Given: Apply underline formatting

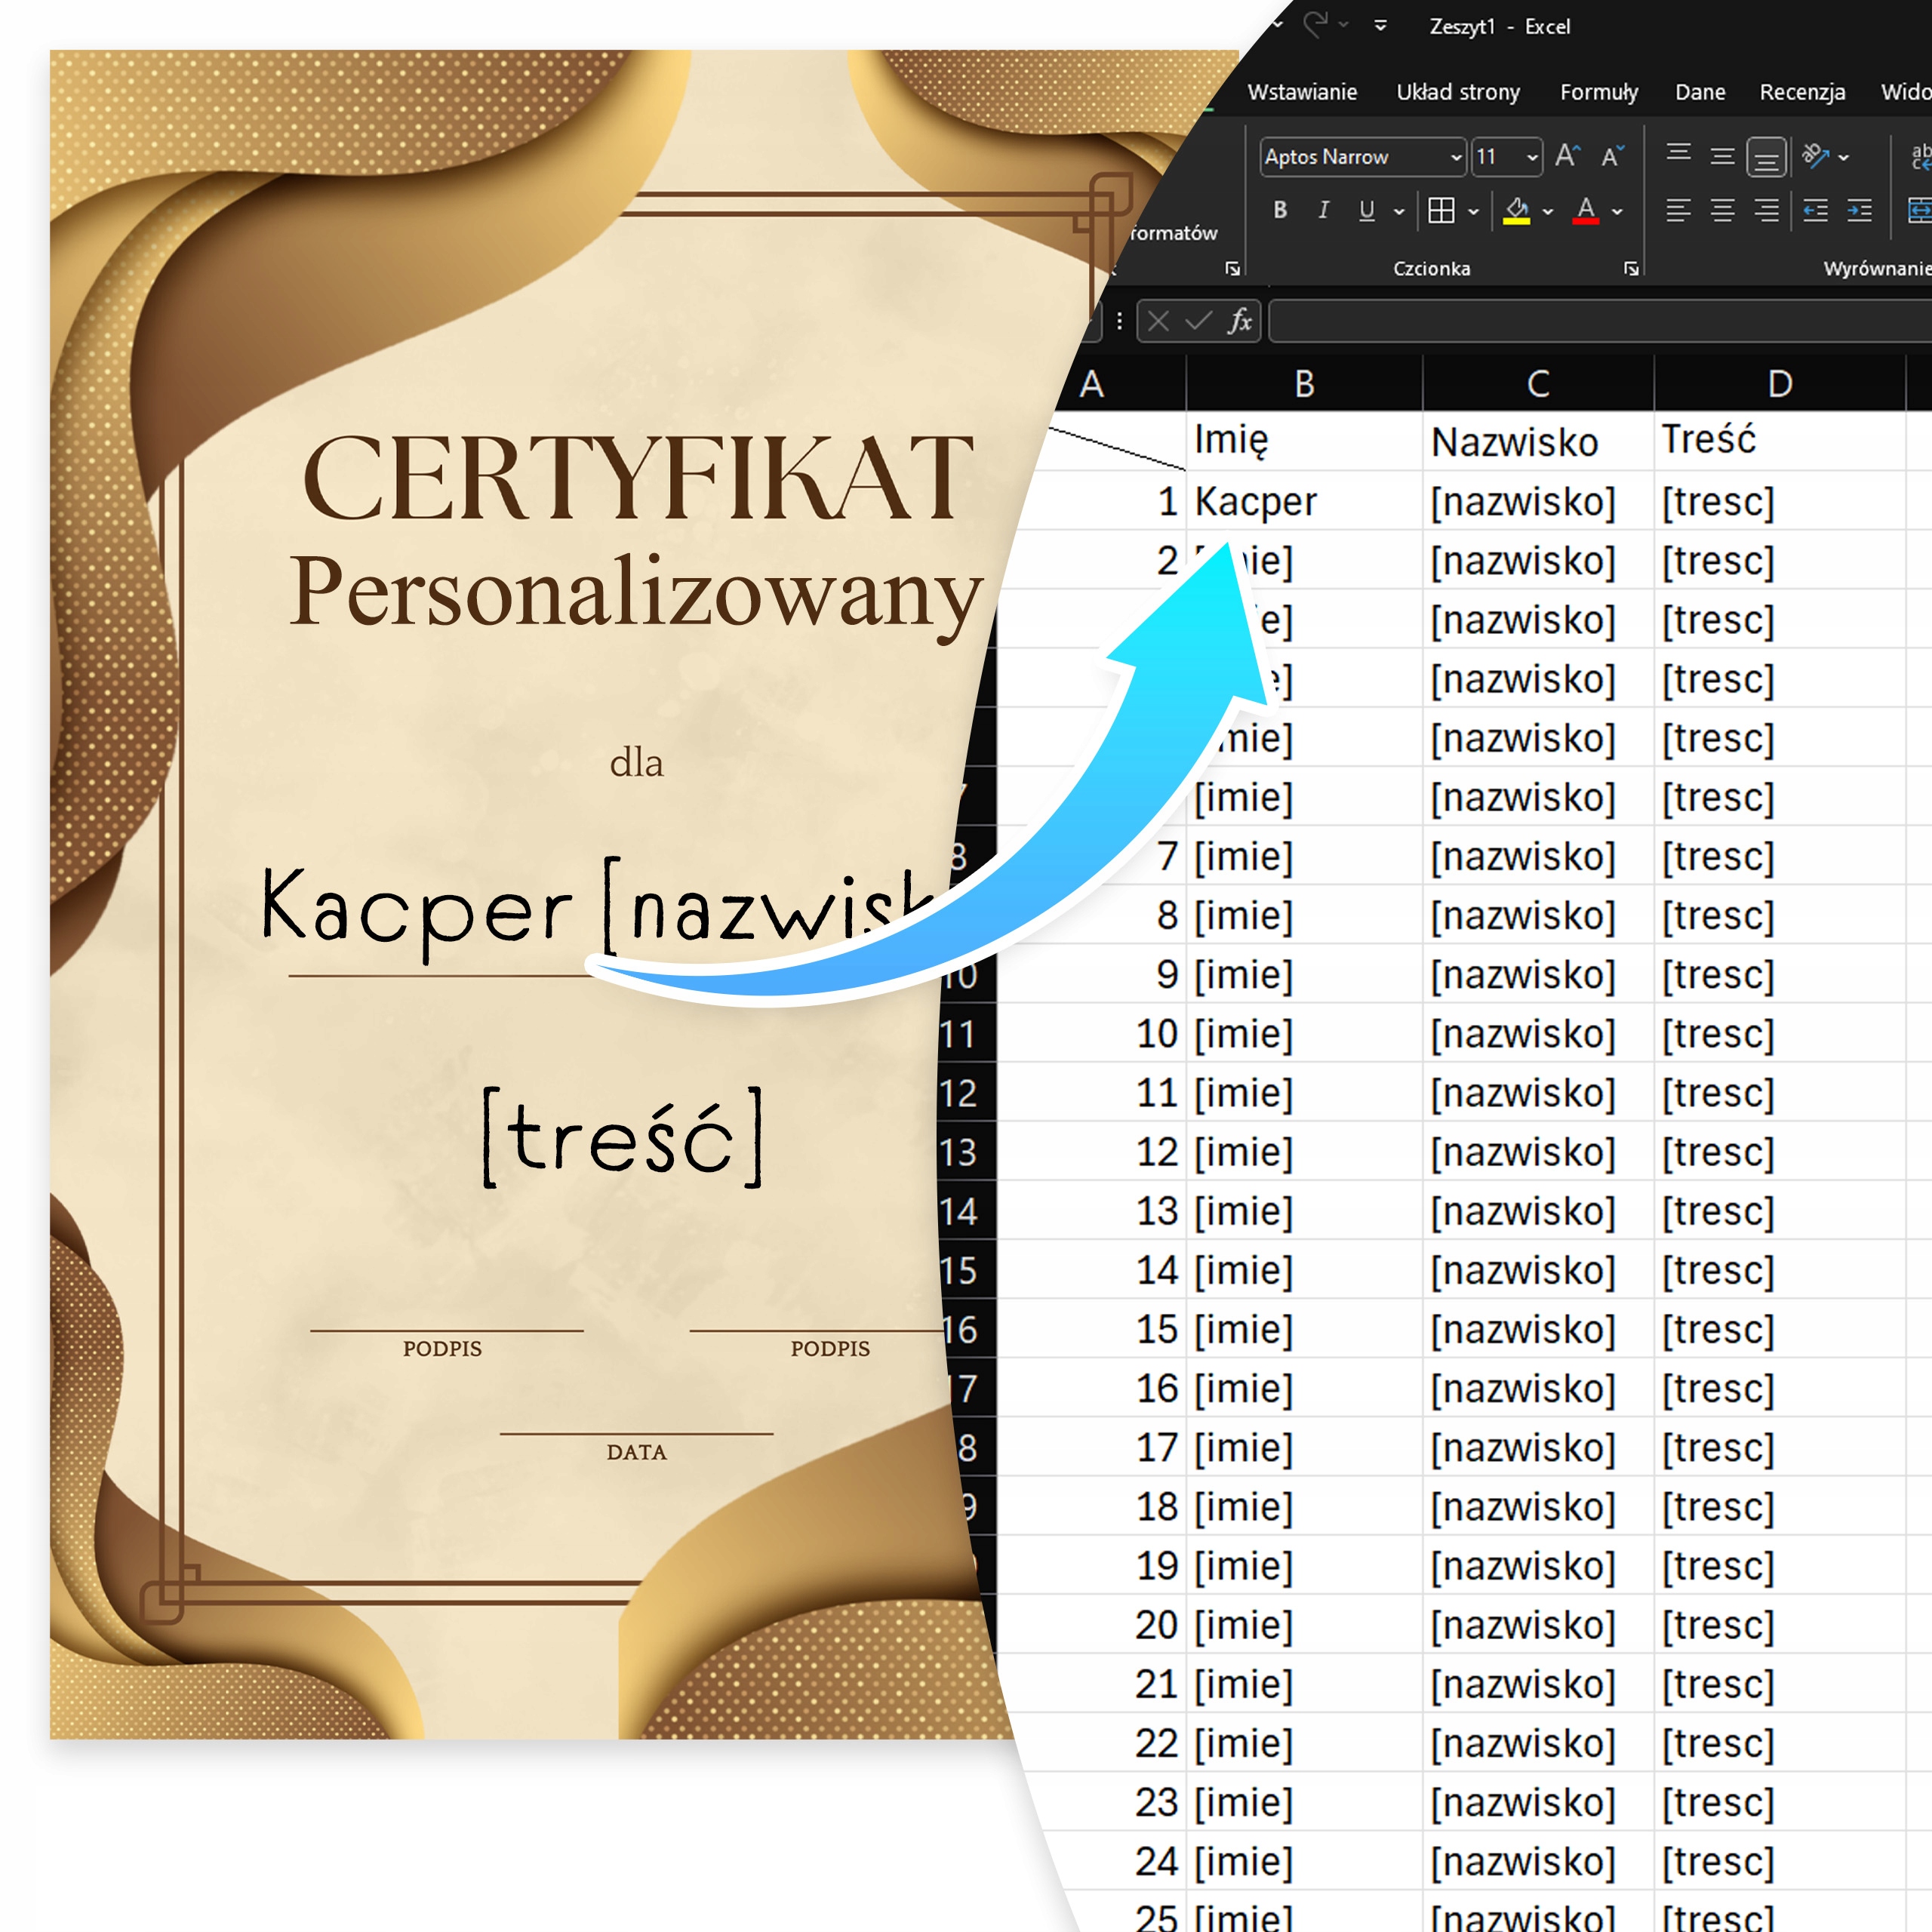Looking at the screenshot, I should coord(1367,211).
